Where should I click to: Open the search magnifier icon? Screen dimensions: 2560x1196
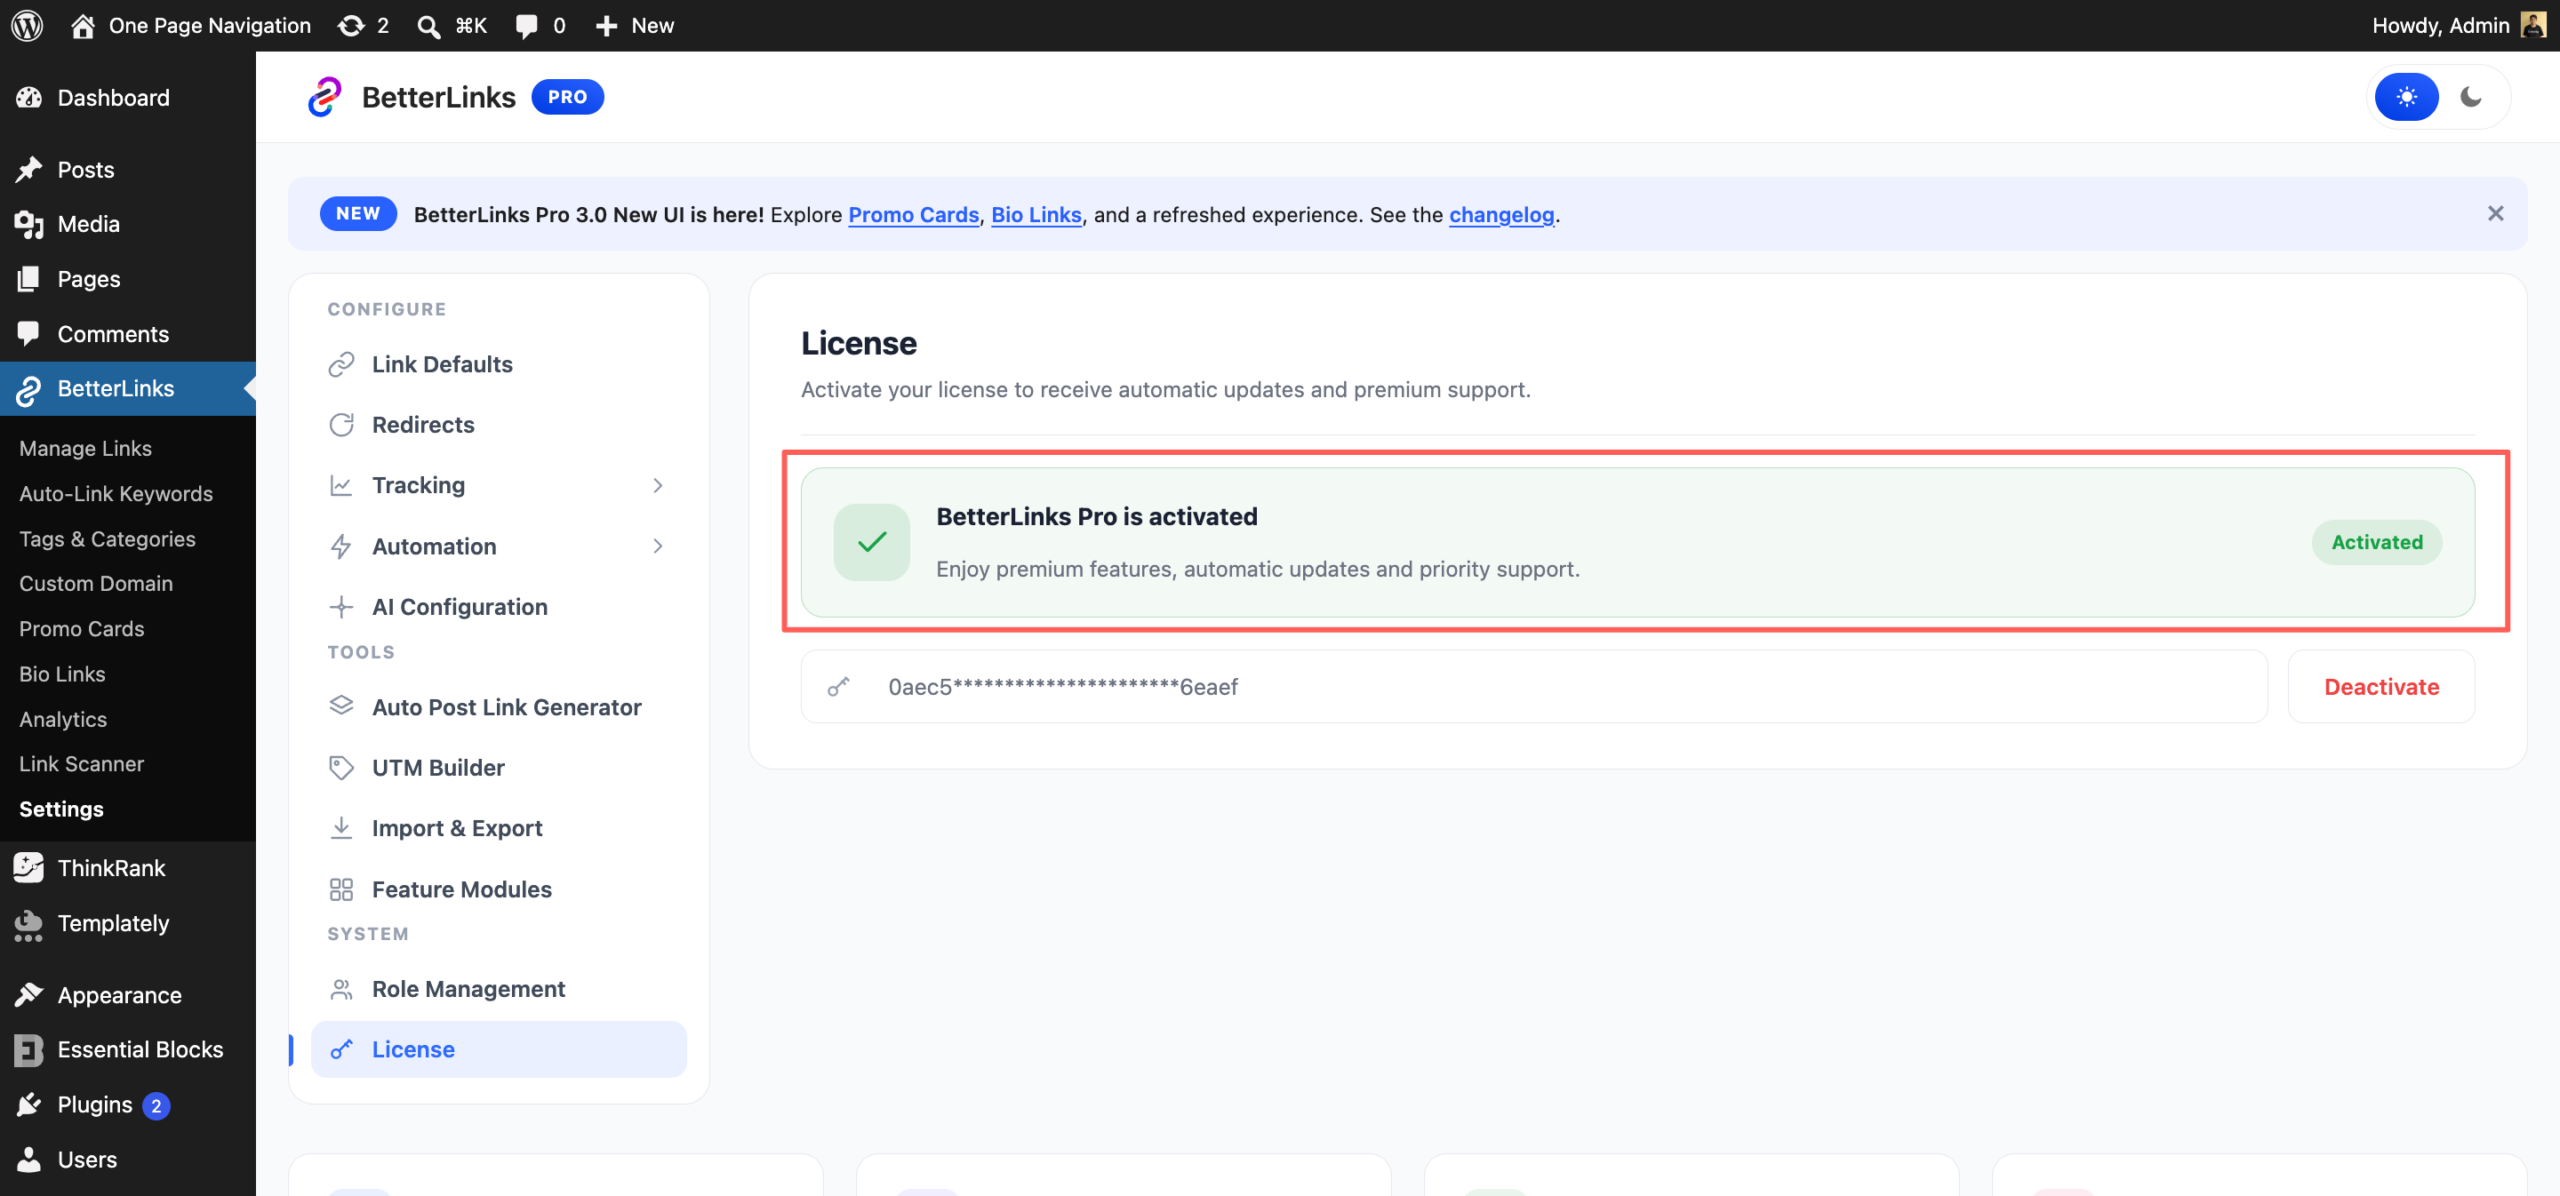click(x=429, y=26)
